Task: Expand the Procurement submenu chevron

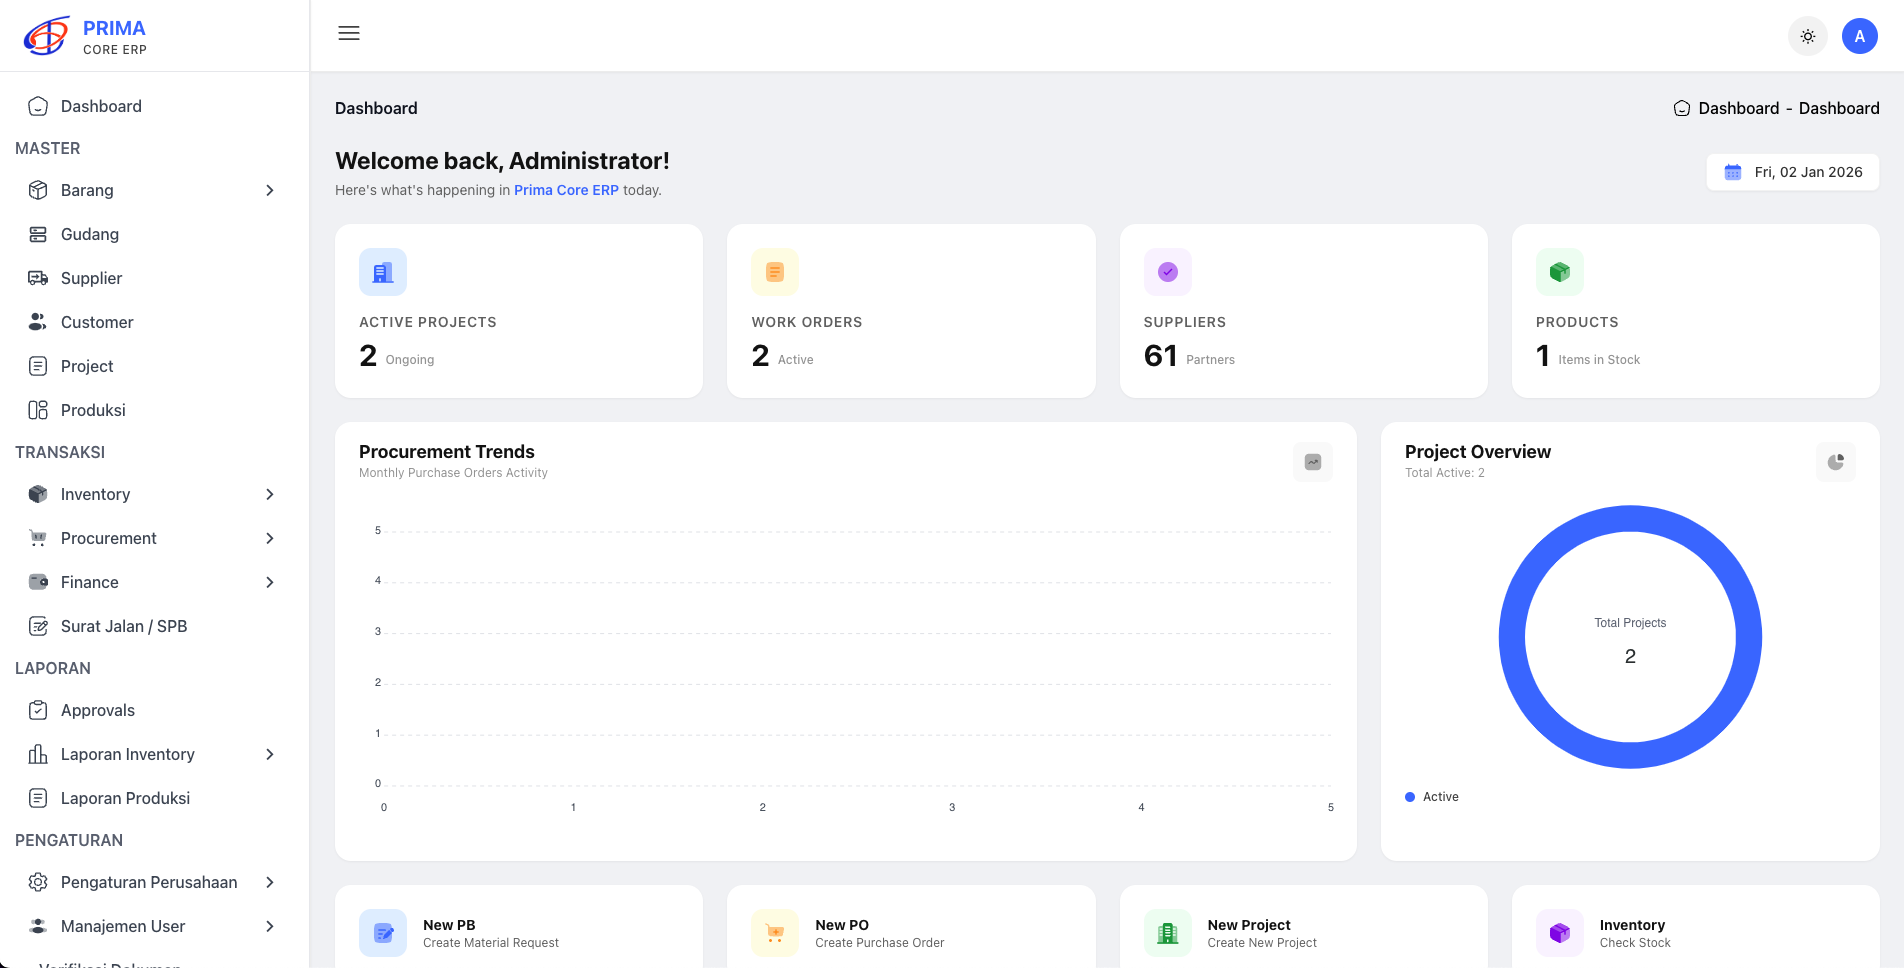Action: point(270,538)
